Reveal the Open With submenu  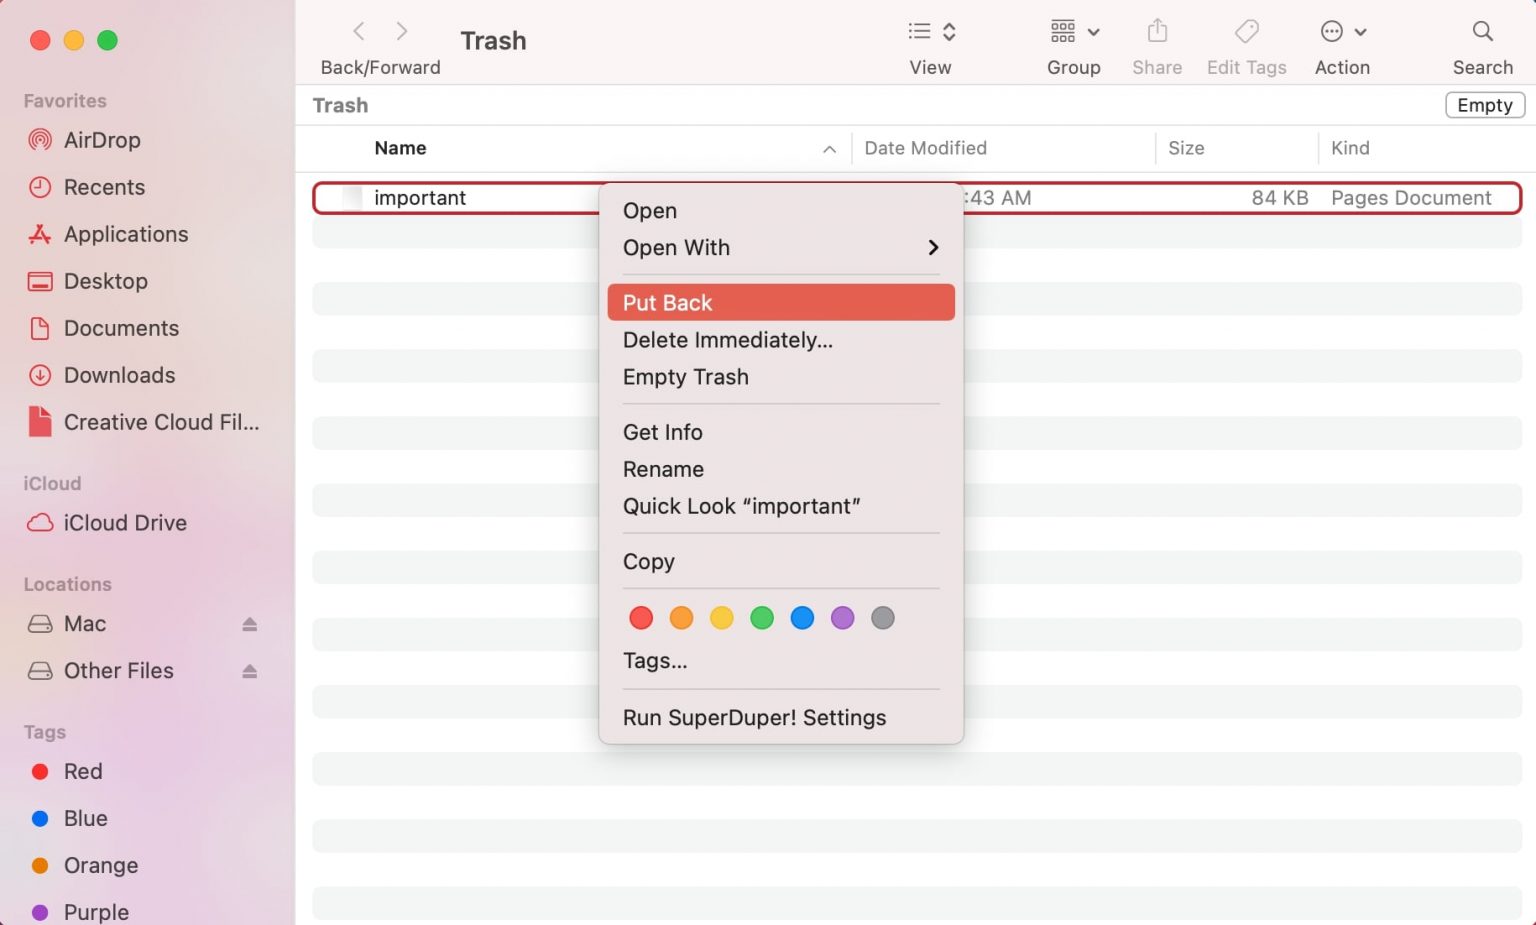click(x=677, y=248)
